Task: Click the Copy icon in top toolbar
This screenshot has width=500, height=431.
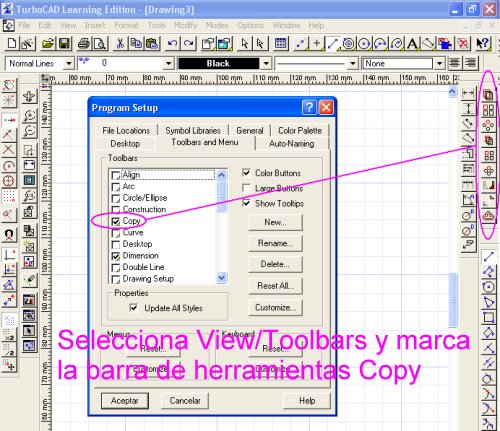Action: click(x=136, y=43)
